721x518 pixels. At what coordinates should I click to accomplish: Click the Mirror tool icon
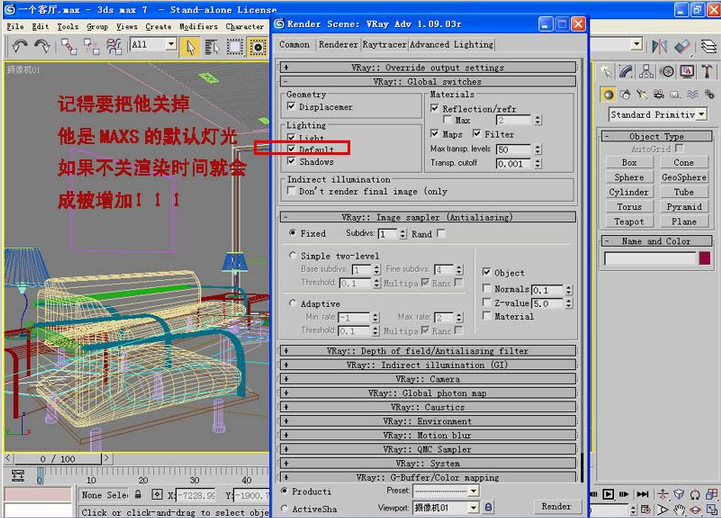(659, 46)
